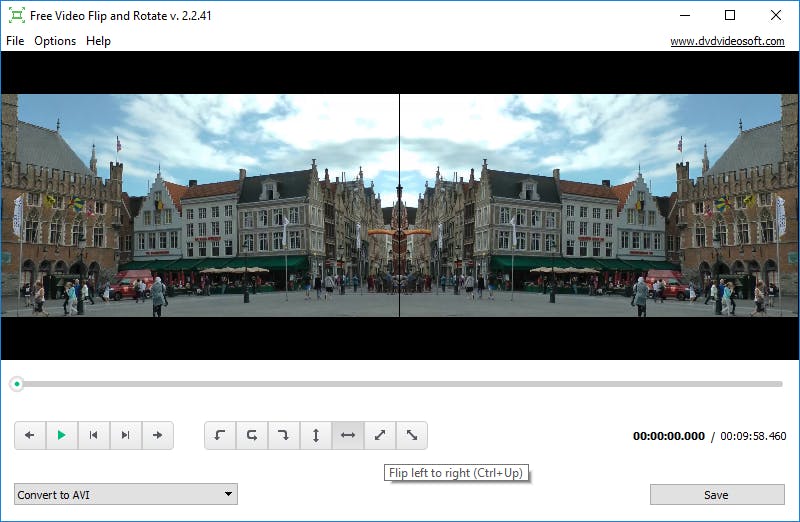
Task: Jump to the video start
Action: coord(94,435)
